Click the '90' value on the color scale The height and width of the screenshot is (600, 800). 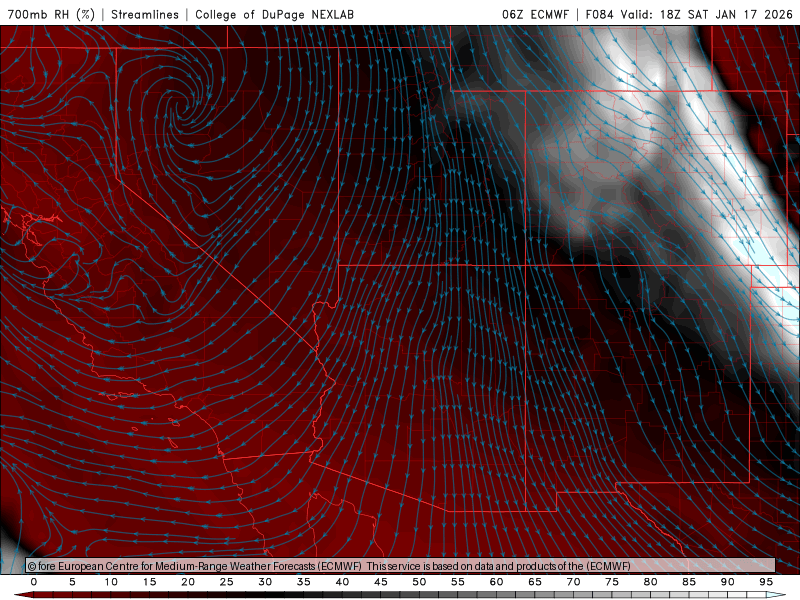pyautogui.click(x=728, y=582)
